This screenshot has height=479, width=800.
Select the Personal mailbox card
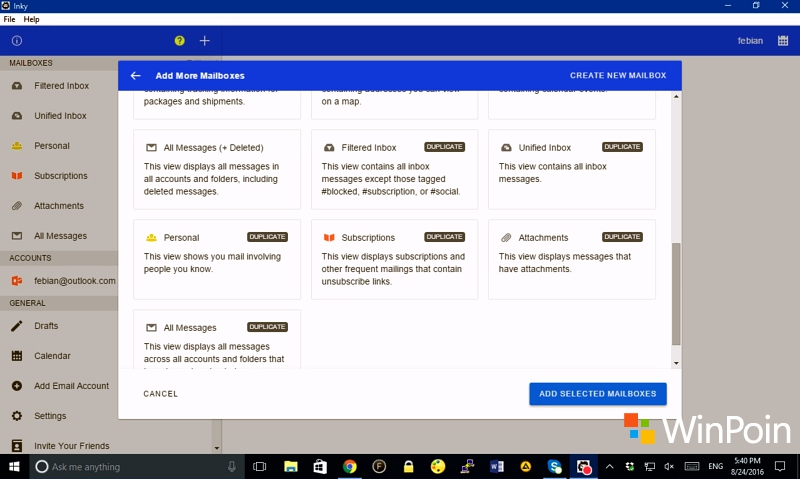[x=216, y=259]
